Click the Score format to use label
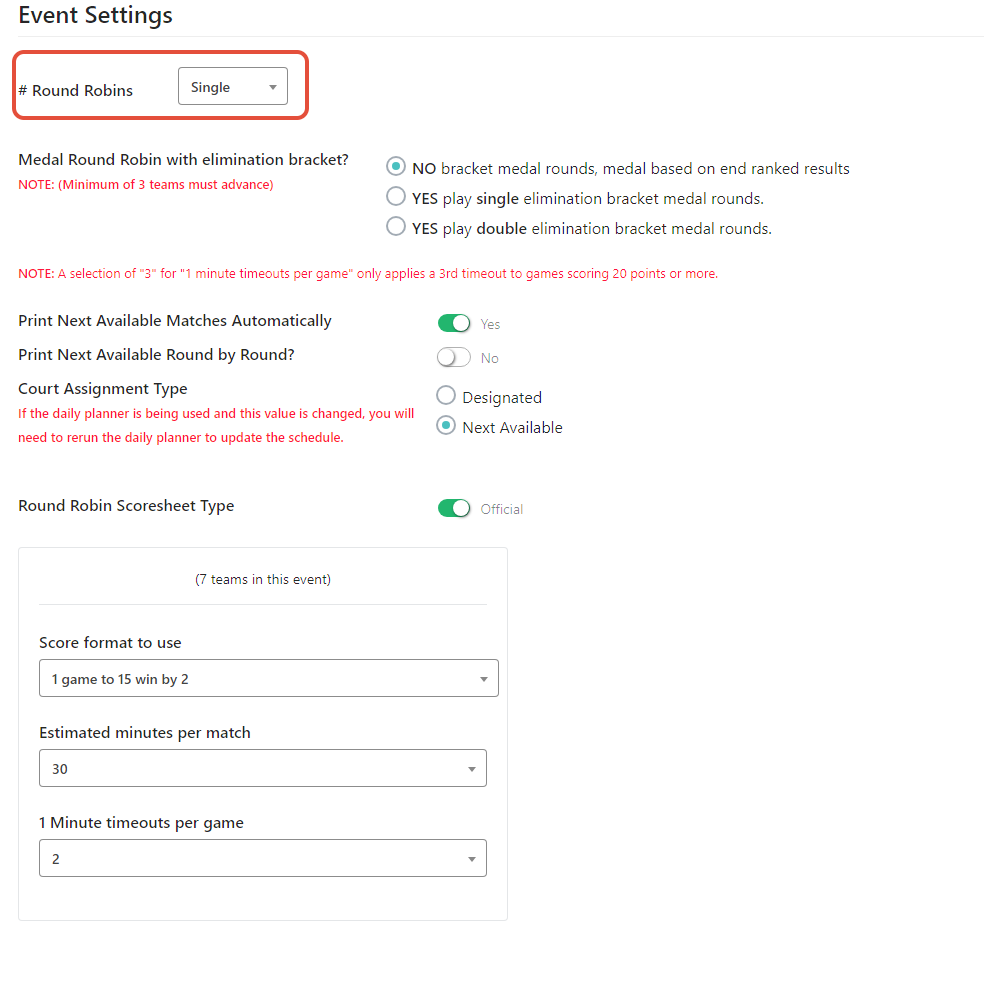Viewport: 984px width, 996px height. click(x=110, y=643)
